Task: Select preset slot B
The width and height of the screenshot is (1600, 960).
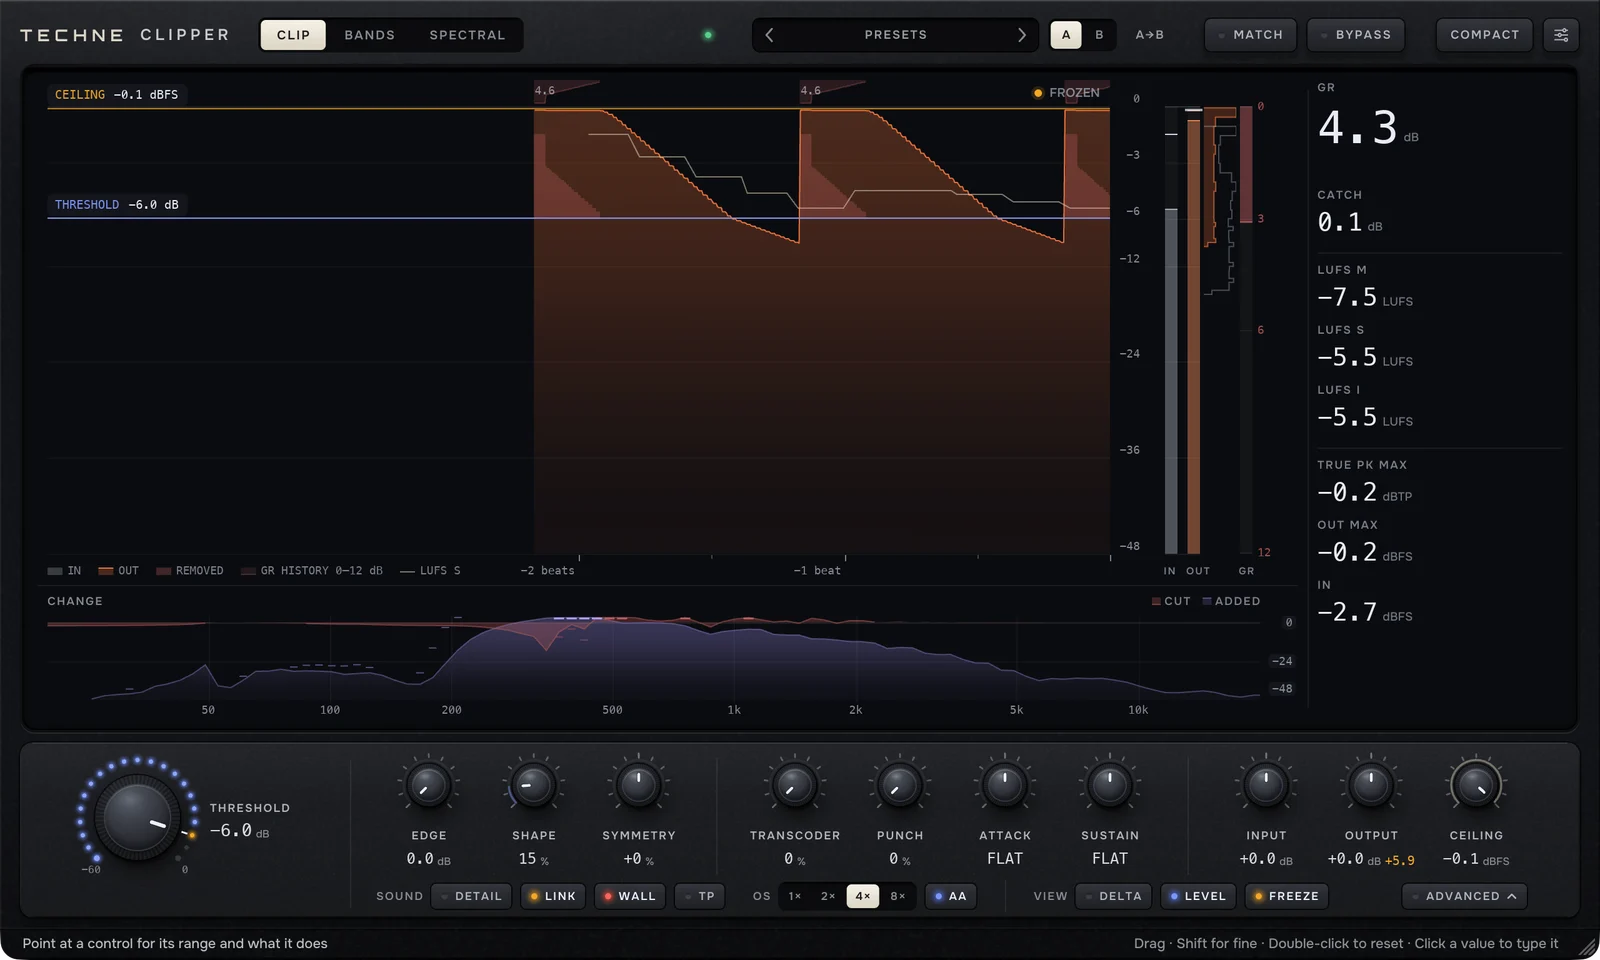Action: [1099, 35]
